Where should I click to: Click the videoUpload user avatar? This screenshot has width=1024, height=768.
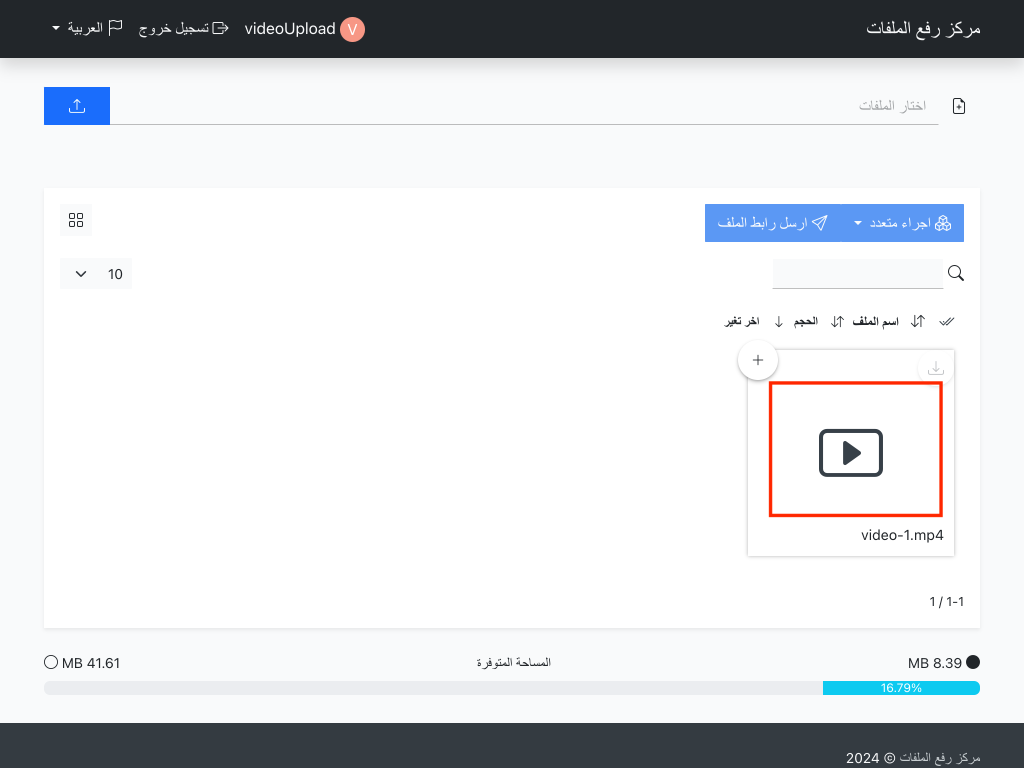point(352,29)
